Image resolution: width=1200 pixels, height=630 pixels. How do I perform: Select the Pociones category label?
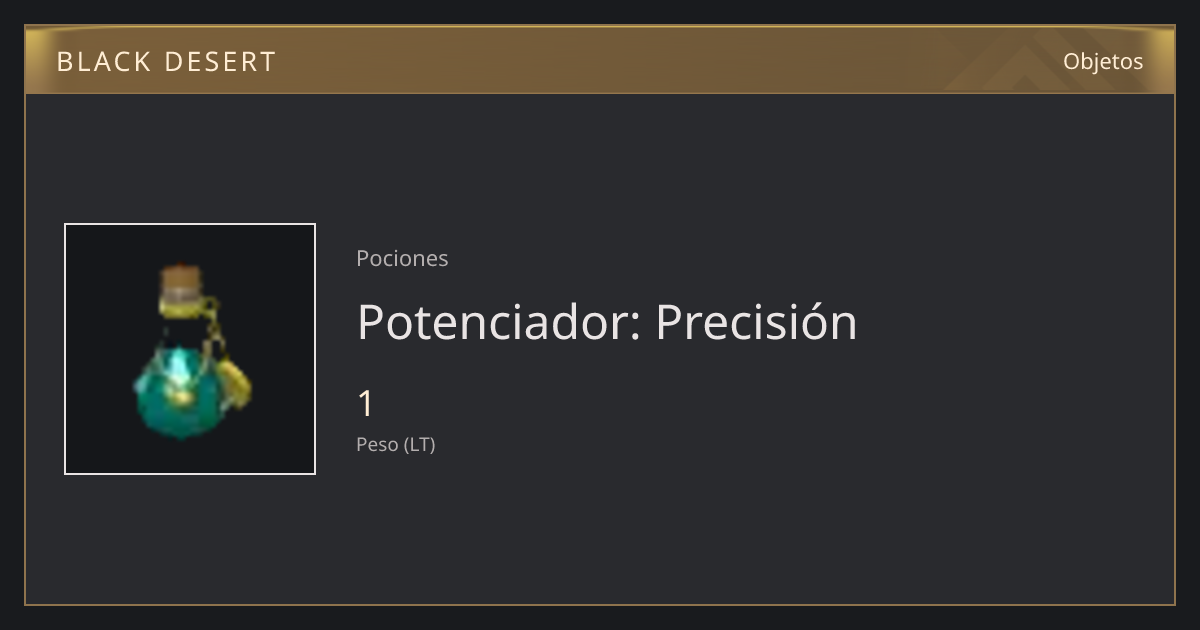pyautogui.click(x=402, y=258)
